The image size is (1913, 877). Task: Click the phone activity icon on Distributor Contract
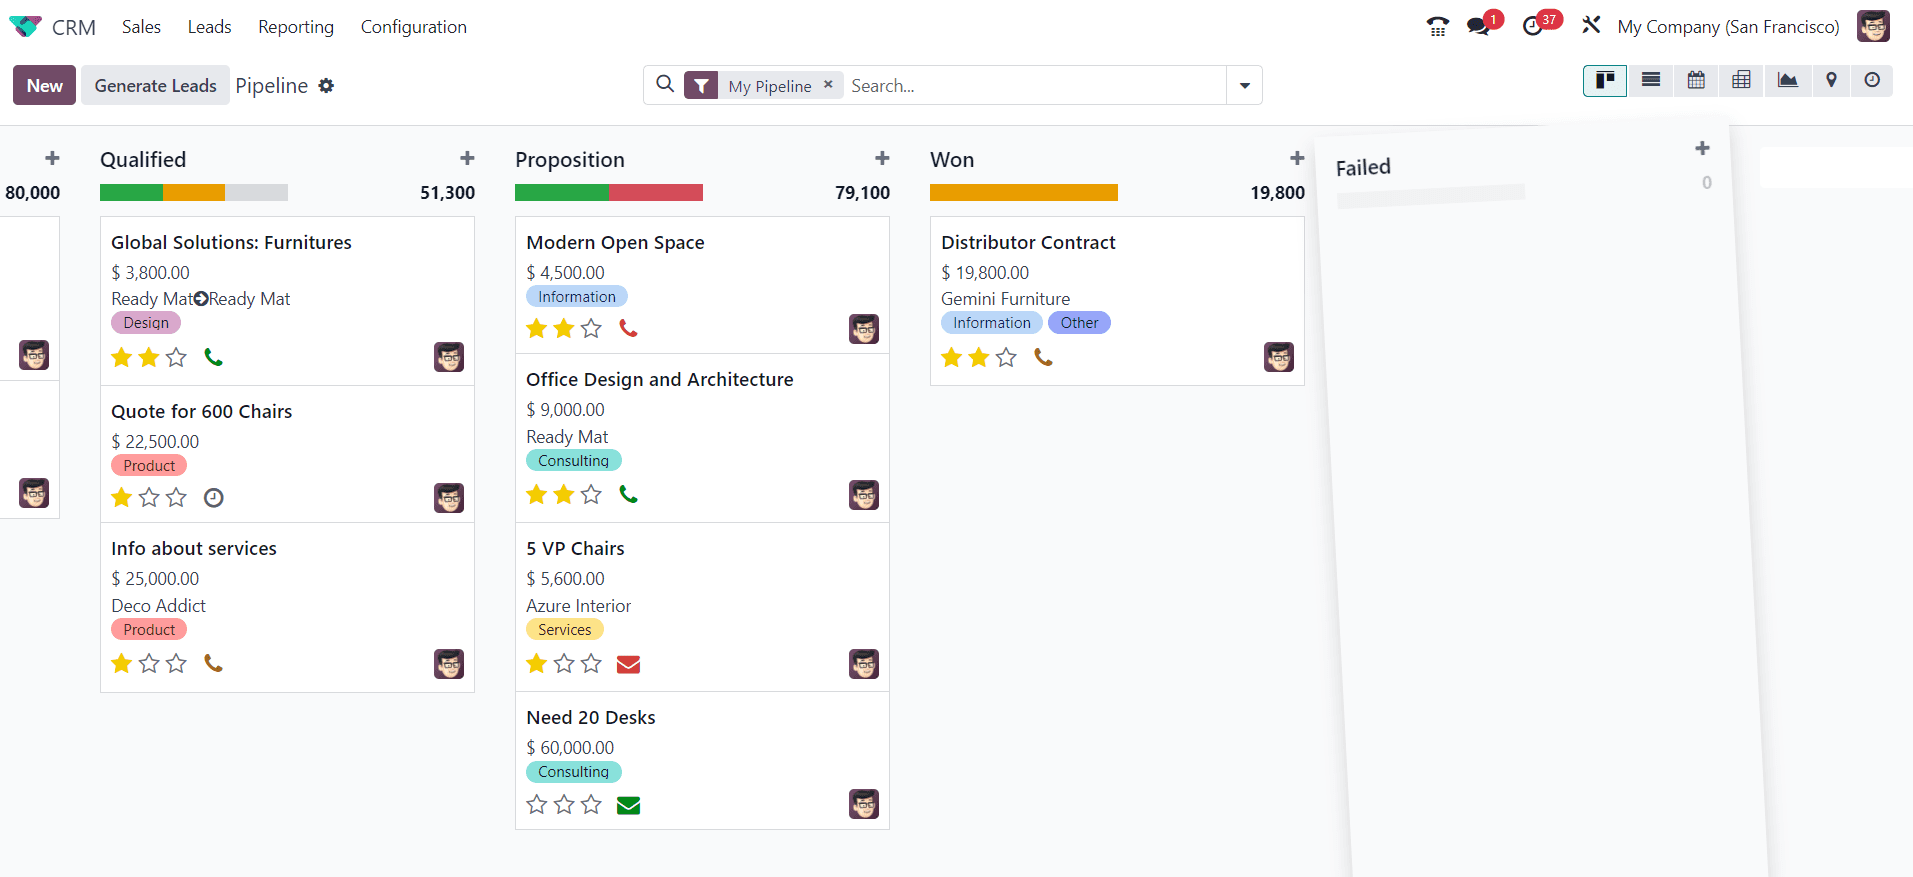click(1043, 357)
